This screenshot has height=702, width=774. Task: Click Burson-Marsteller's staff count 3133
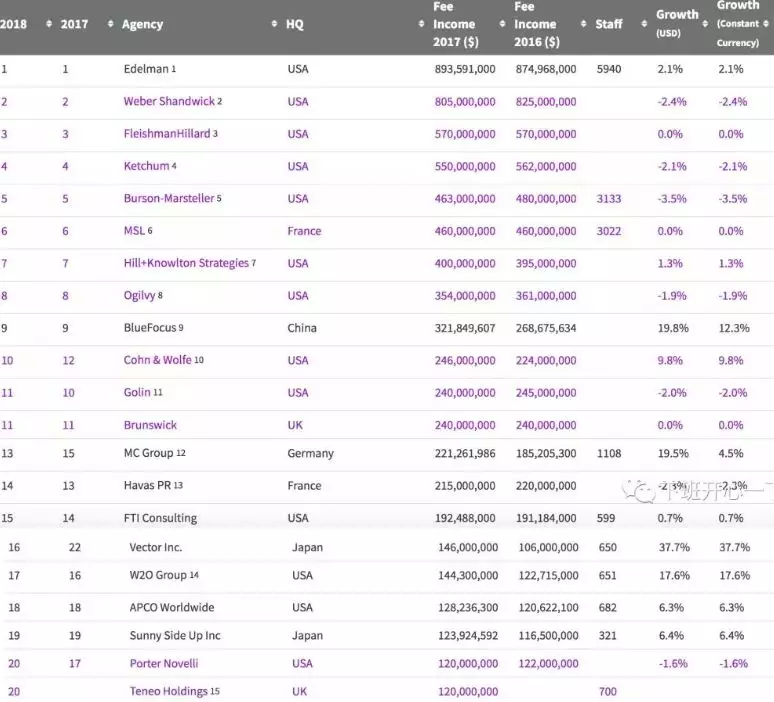pyautogui.click(x=609, y=198)
